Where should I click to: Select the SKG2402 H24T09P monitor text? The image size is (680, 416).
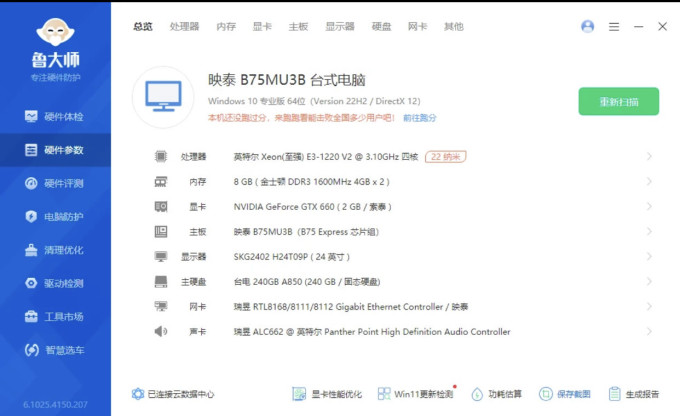291,257
